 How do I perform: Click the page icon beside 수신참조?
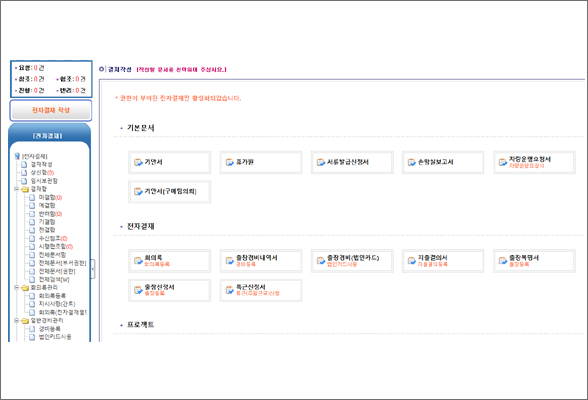[x=32, y=238]
